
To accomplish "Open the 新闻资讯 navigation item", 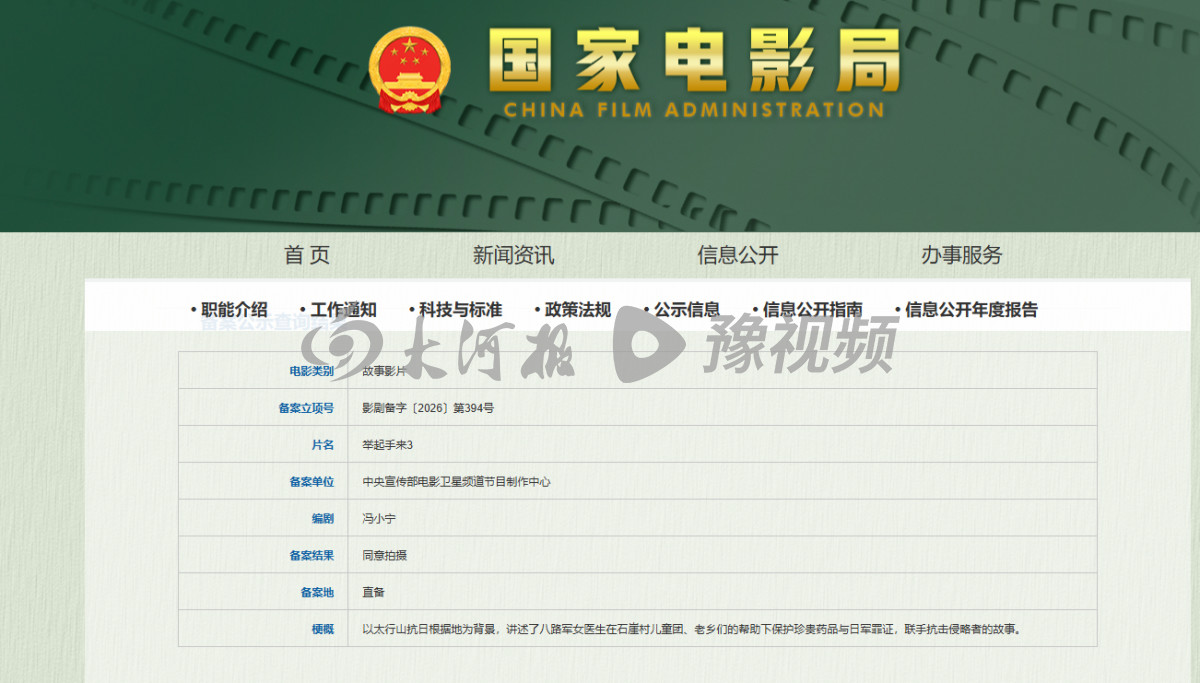I will point(513,255).
